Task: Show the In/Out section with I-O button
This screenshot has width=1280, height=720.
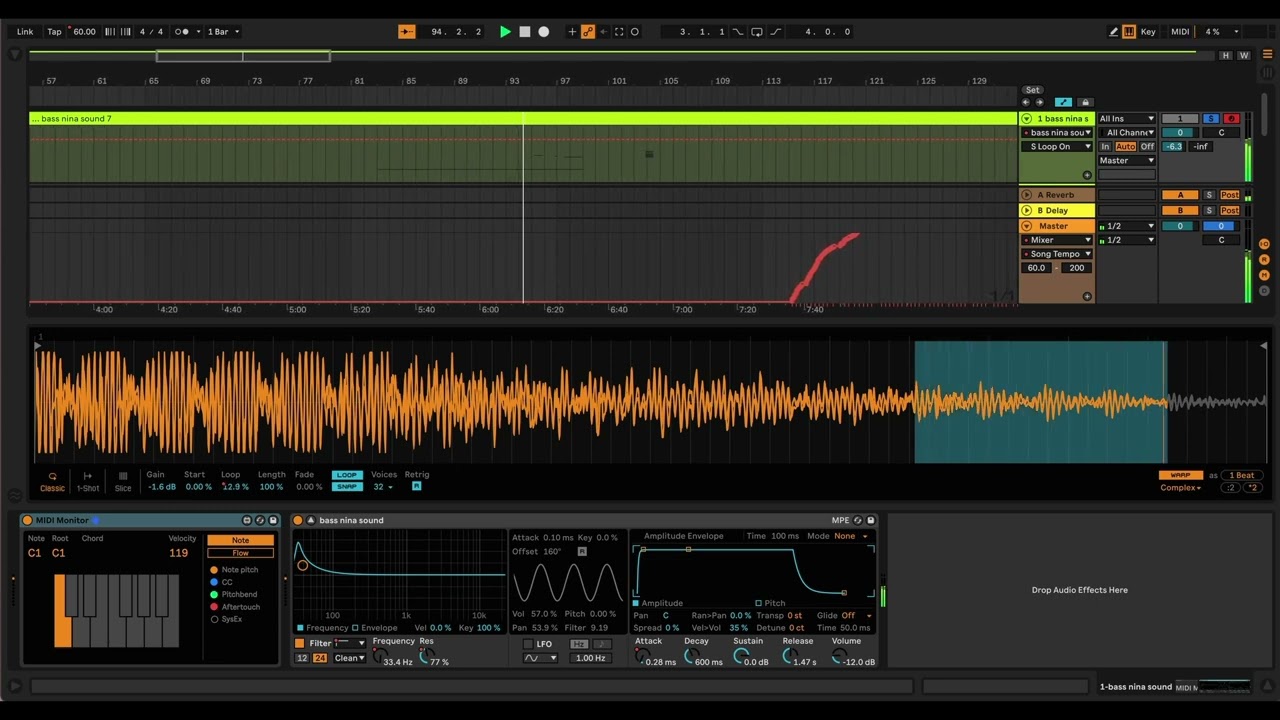Action: coord(1265,244)
